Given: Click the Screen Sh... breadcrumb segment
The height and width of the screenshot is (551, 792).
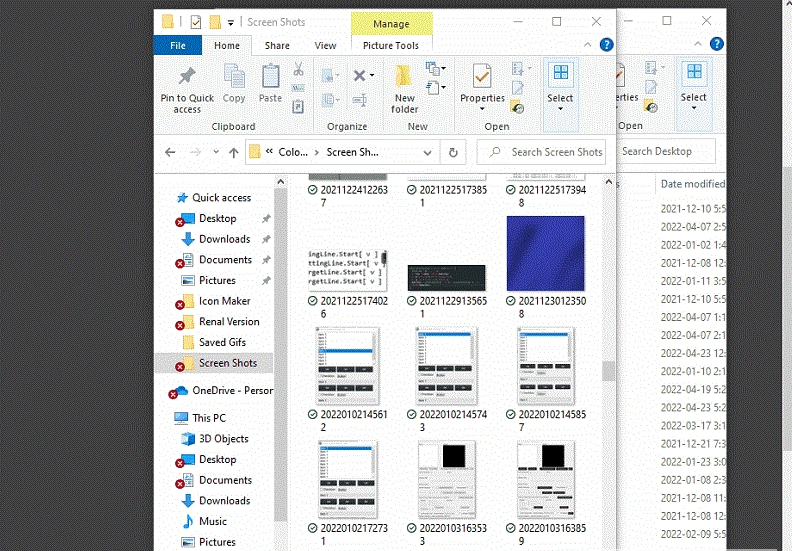Looking at the screenshot, I should [352, 152].
